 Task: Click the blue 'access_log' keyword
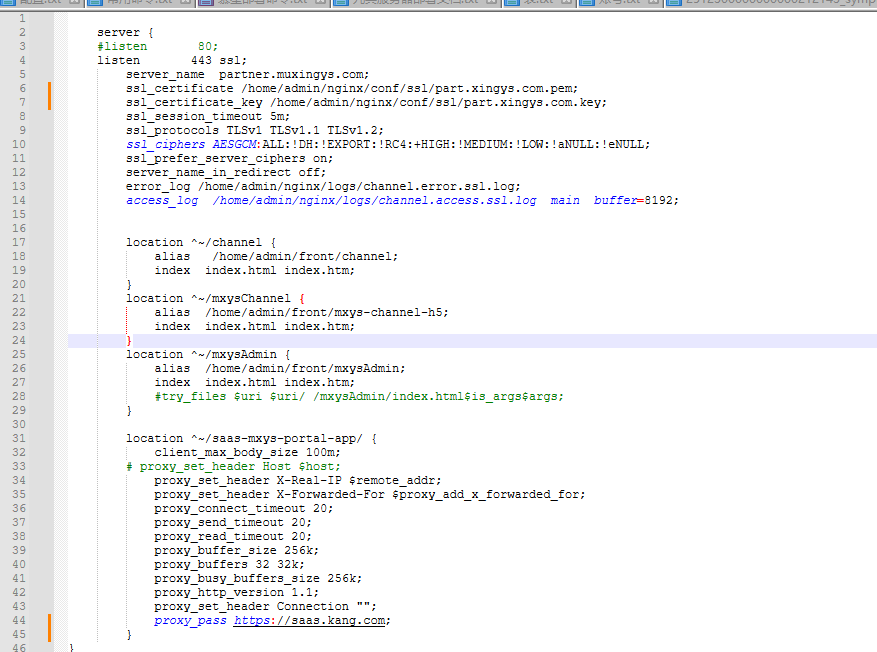click(162, 200)
